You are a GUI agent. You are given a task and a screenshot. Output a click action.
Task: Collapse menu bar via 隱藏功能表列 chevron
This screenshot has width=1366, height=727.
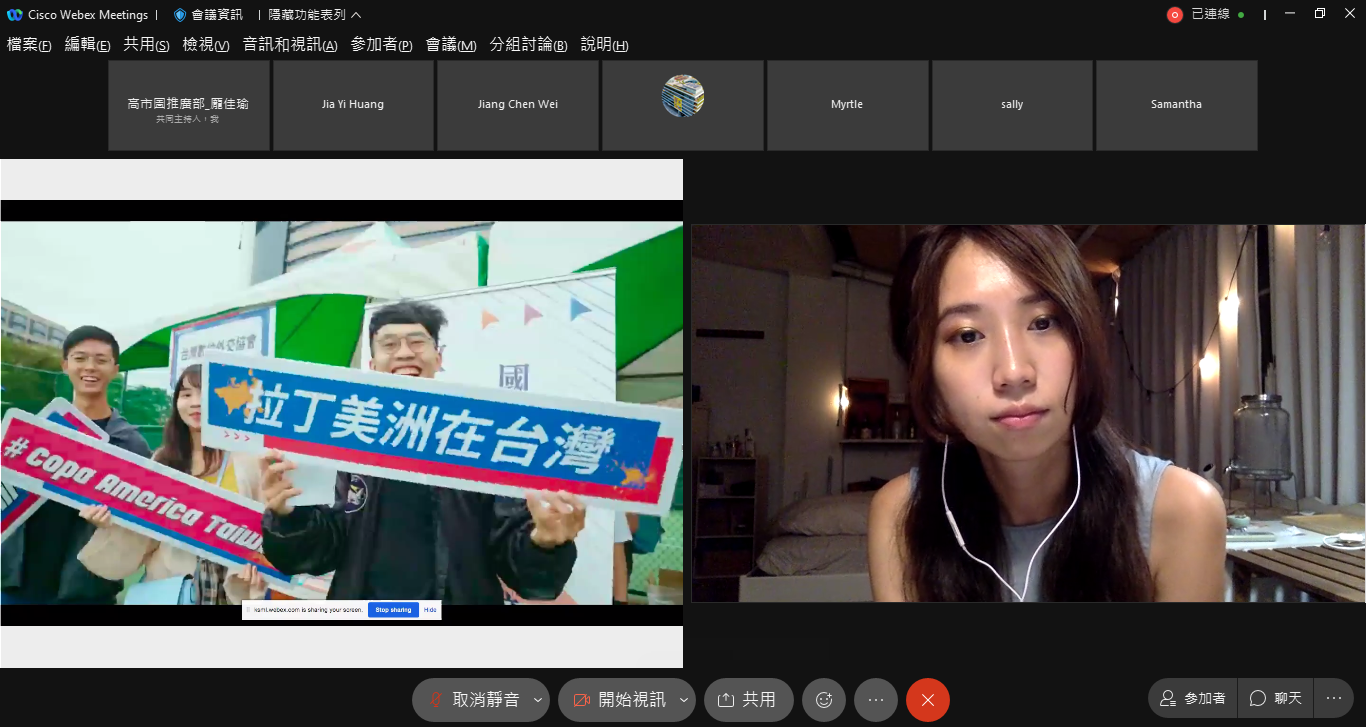tap(357, 15)
